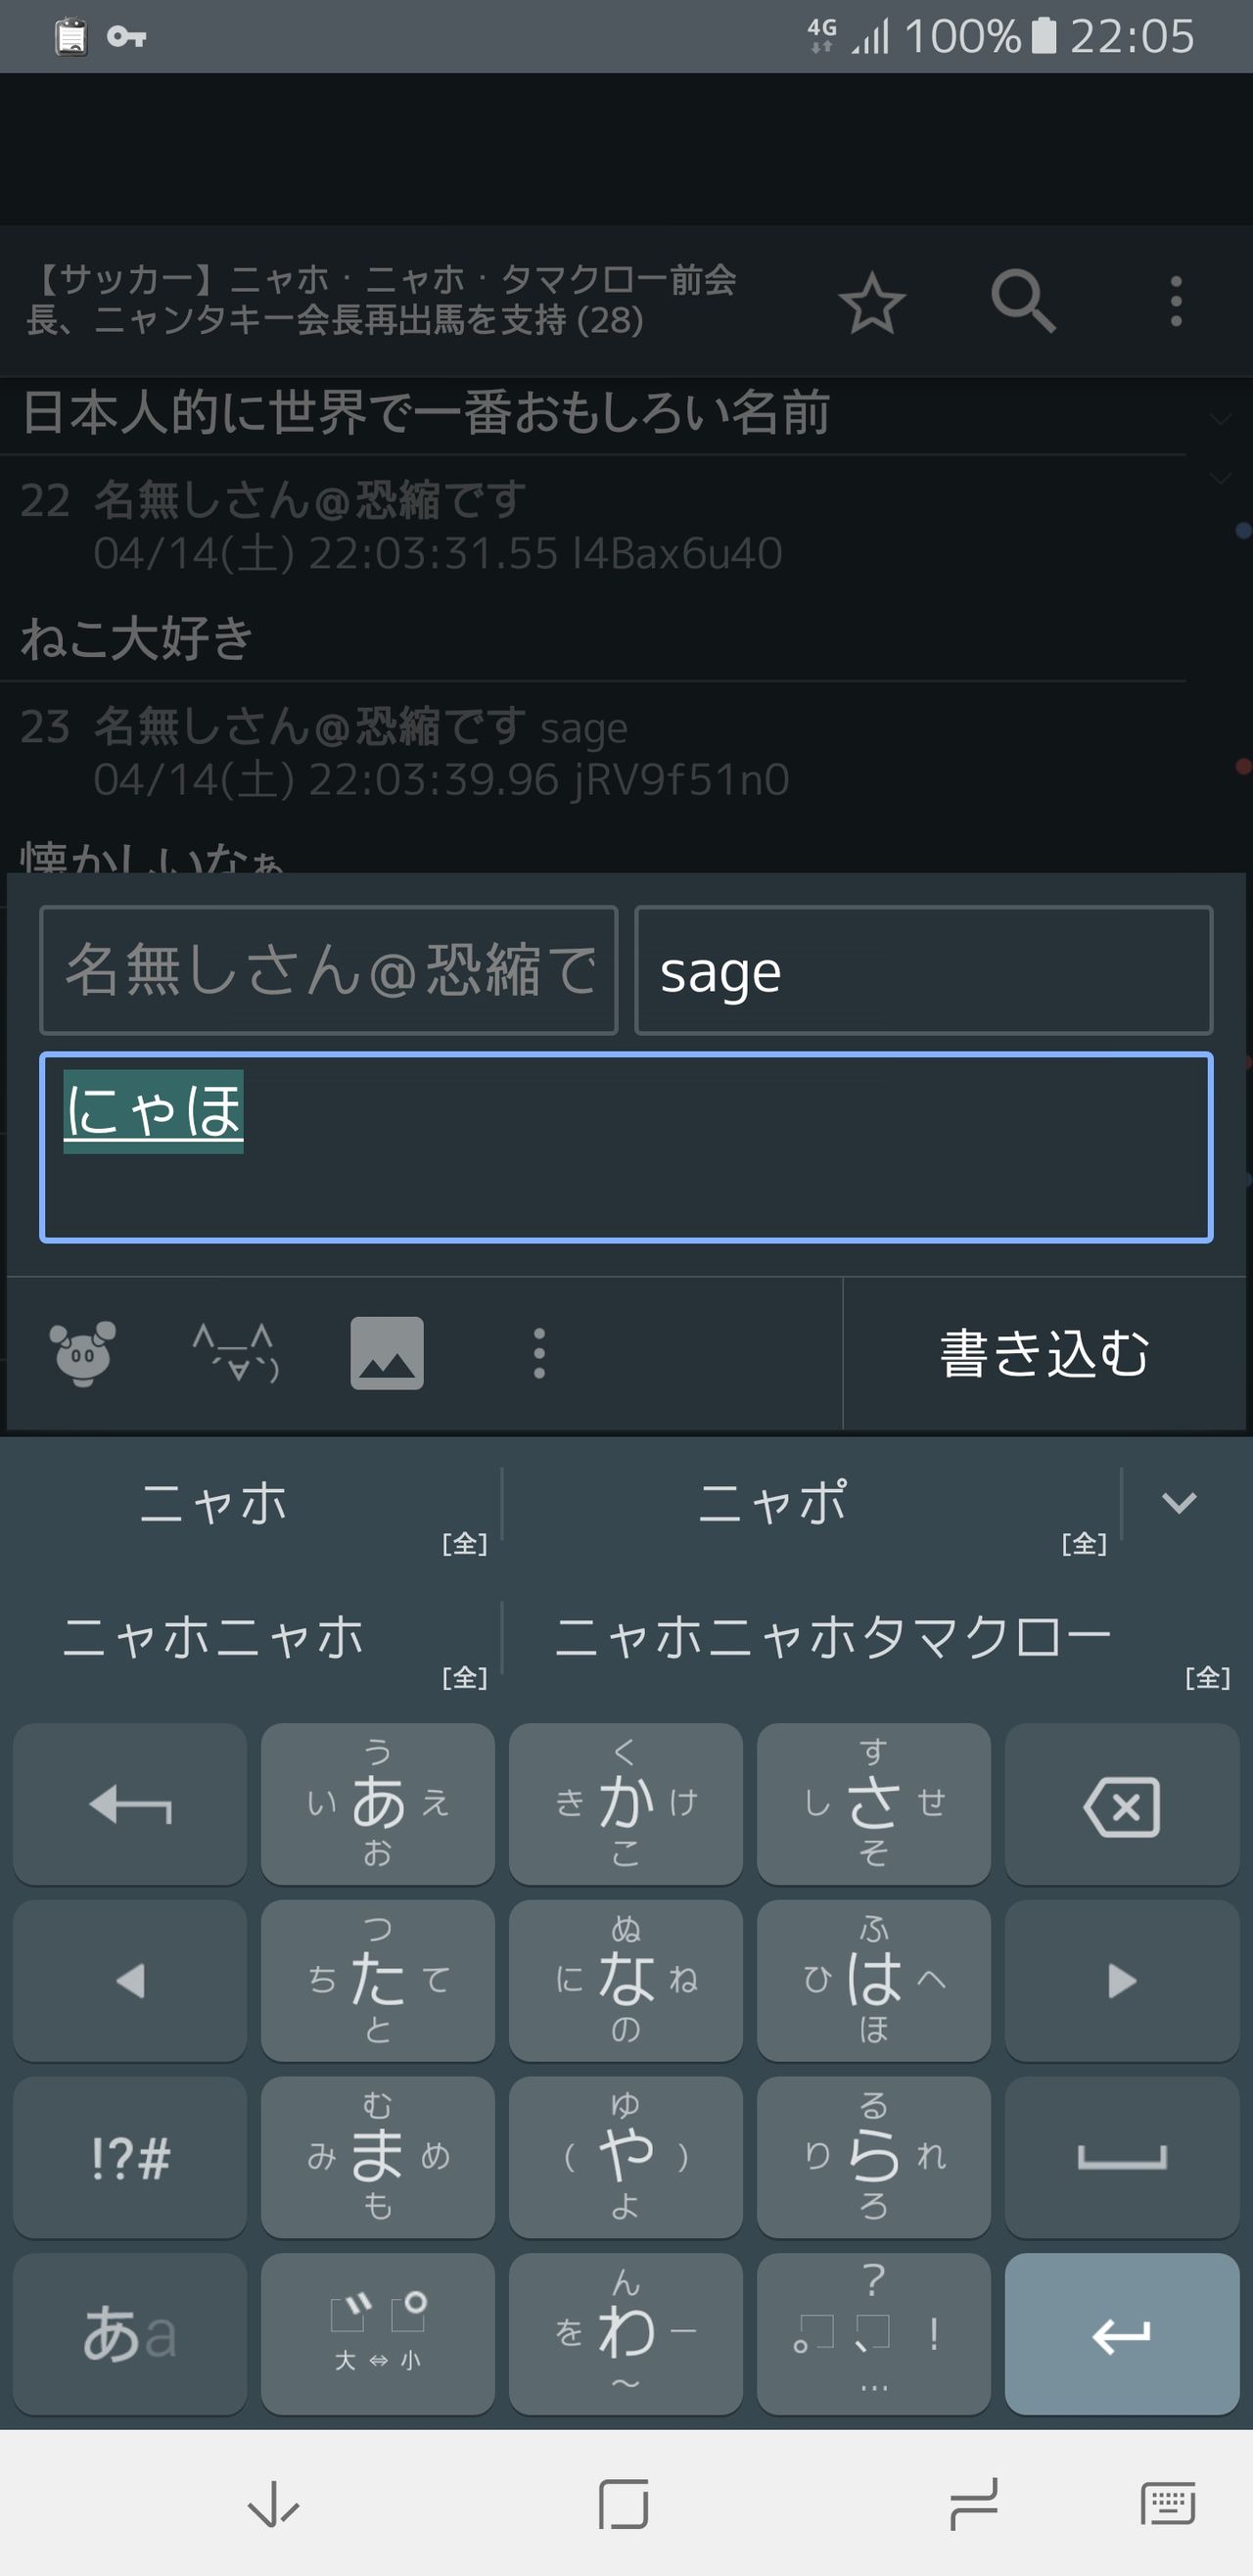The height and width of the screenshot is (2576, 1253).
Task: Open the thread overflow menu dots
Action: 1176,301
